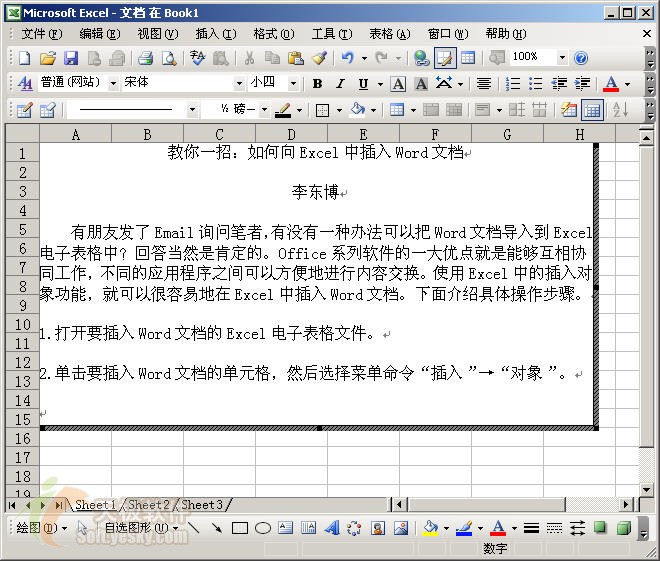Click the horizontal scrollbar right arrow
The image size is (660, 561).
point(626,504)
